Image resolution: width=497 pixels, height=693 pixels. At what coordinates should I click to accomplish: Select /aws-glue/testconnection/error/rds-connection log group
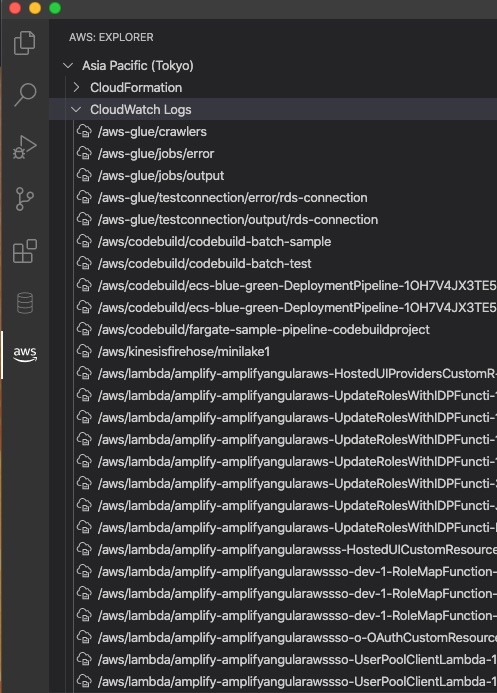pyautogui.click(x=233, y=198)
